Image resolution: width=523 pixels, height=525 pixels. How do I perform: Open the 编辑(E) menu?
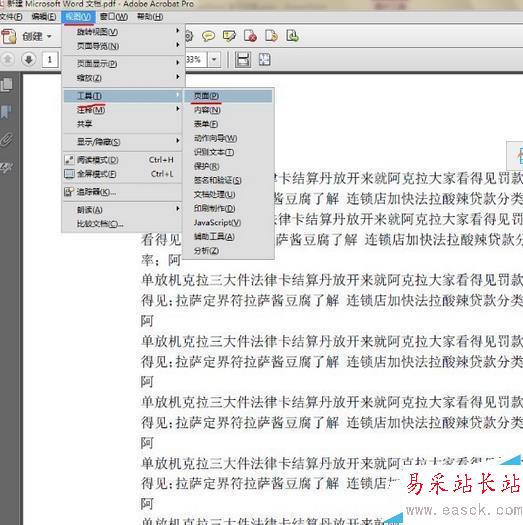click(x=44, y=17)
